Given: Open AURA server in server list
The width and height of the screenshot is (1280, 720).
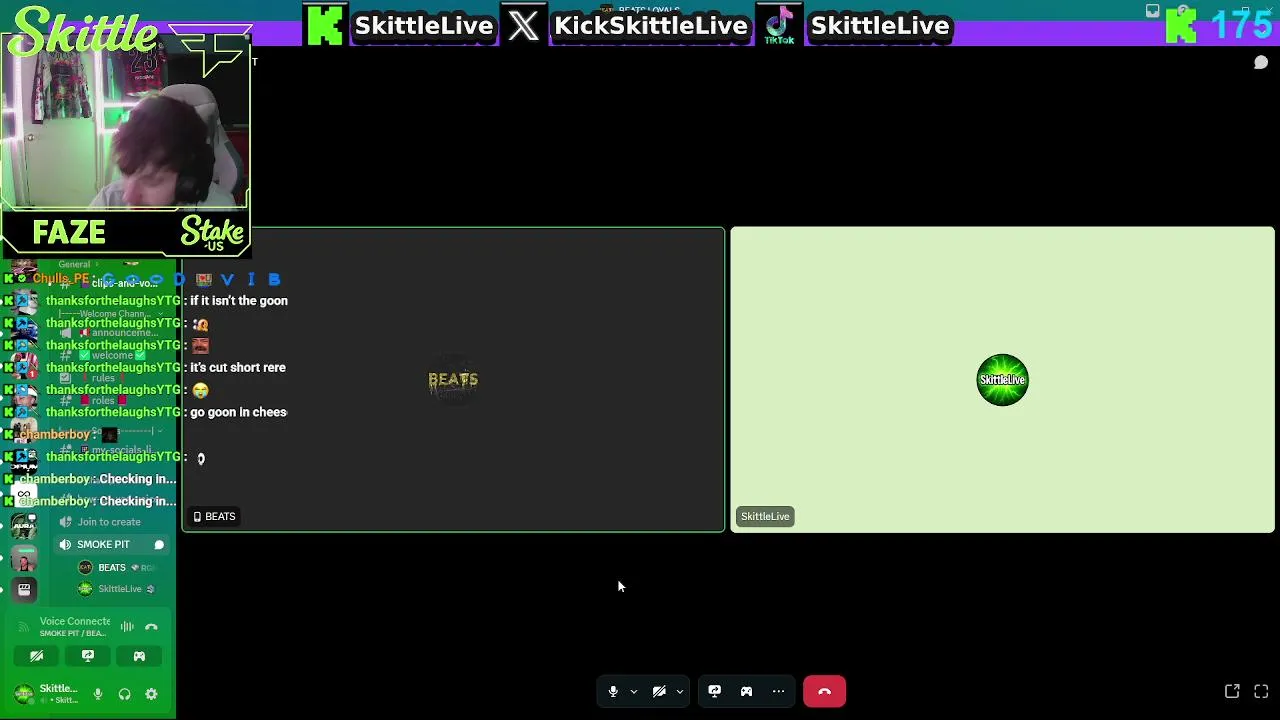Looking at the screenshot, I should coord(24,524).
